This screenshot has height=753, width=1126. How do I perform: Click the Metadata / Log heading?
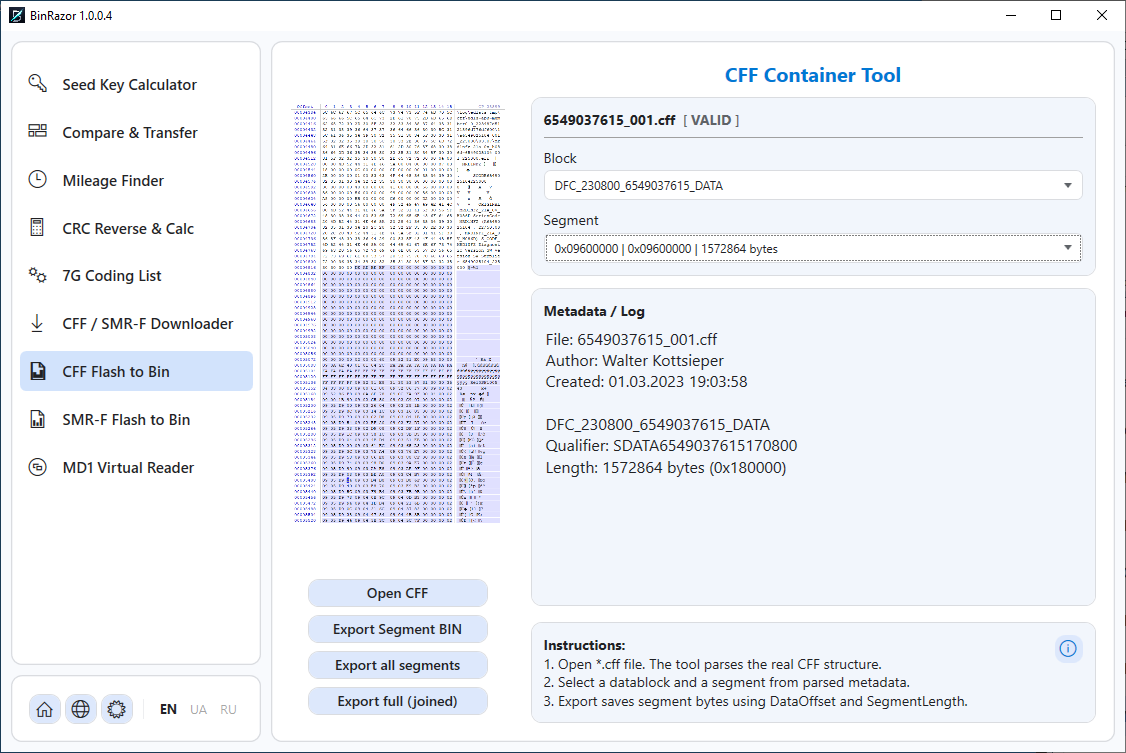(594, 312)
